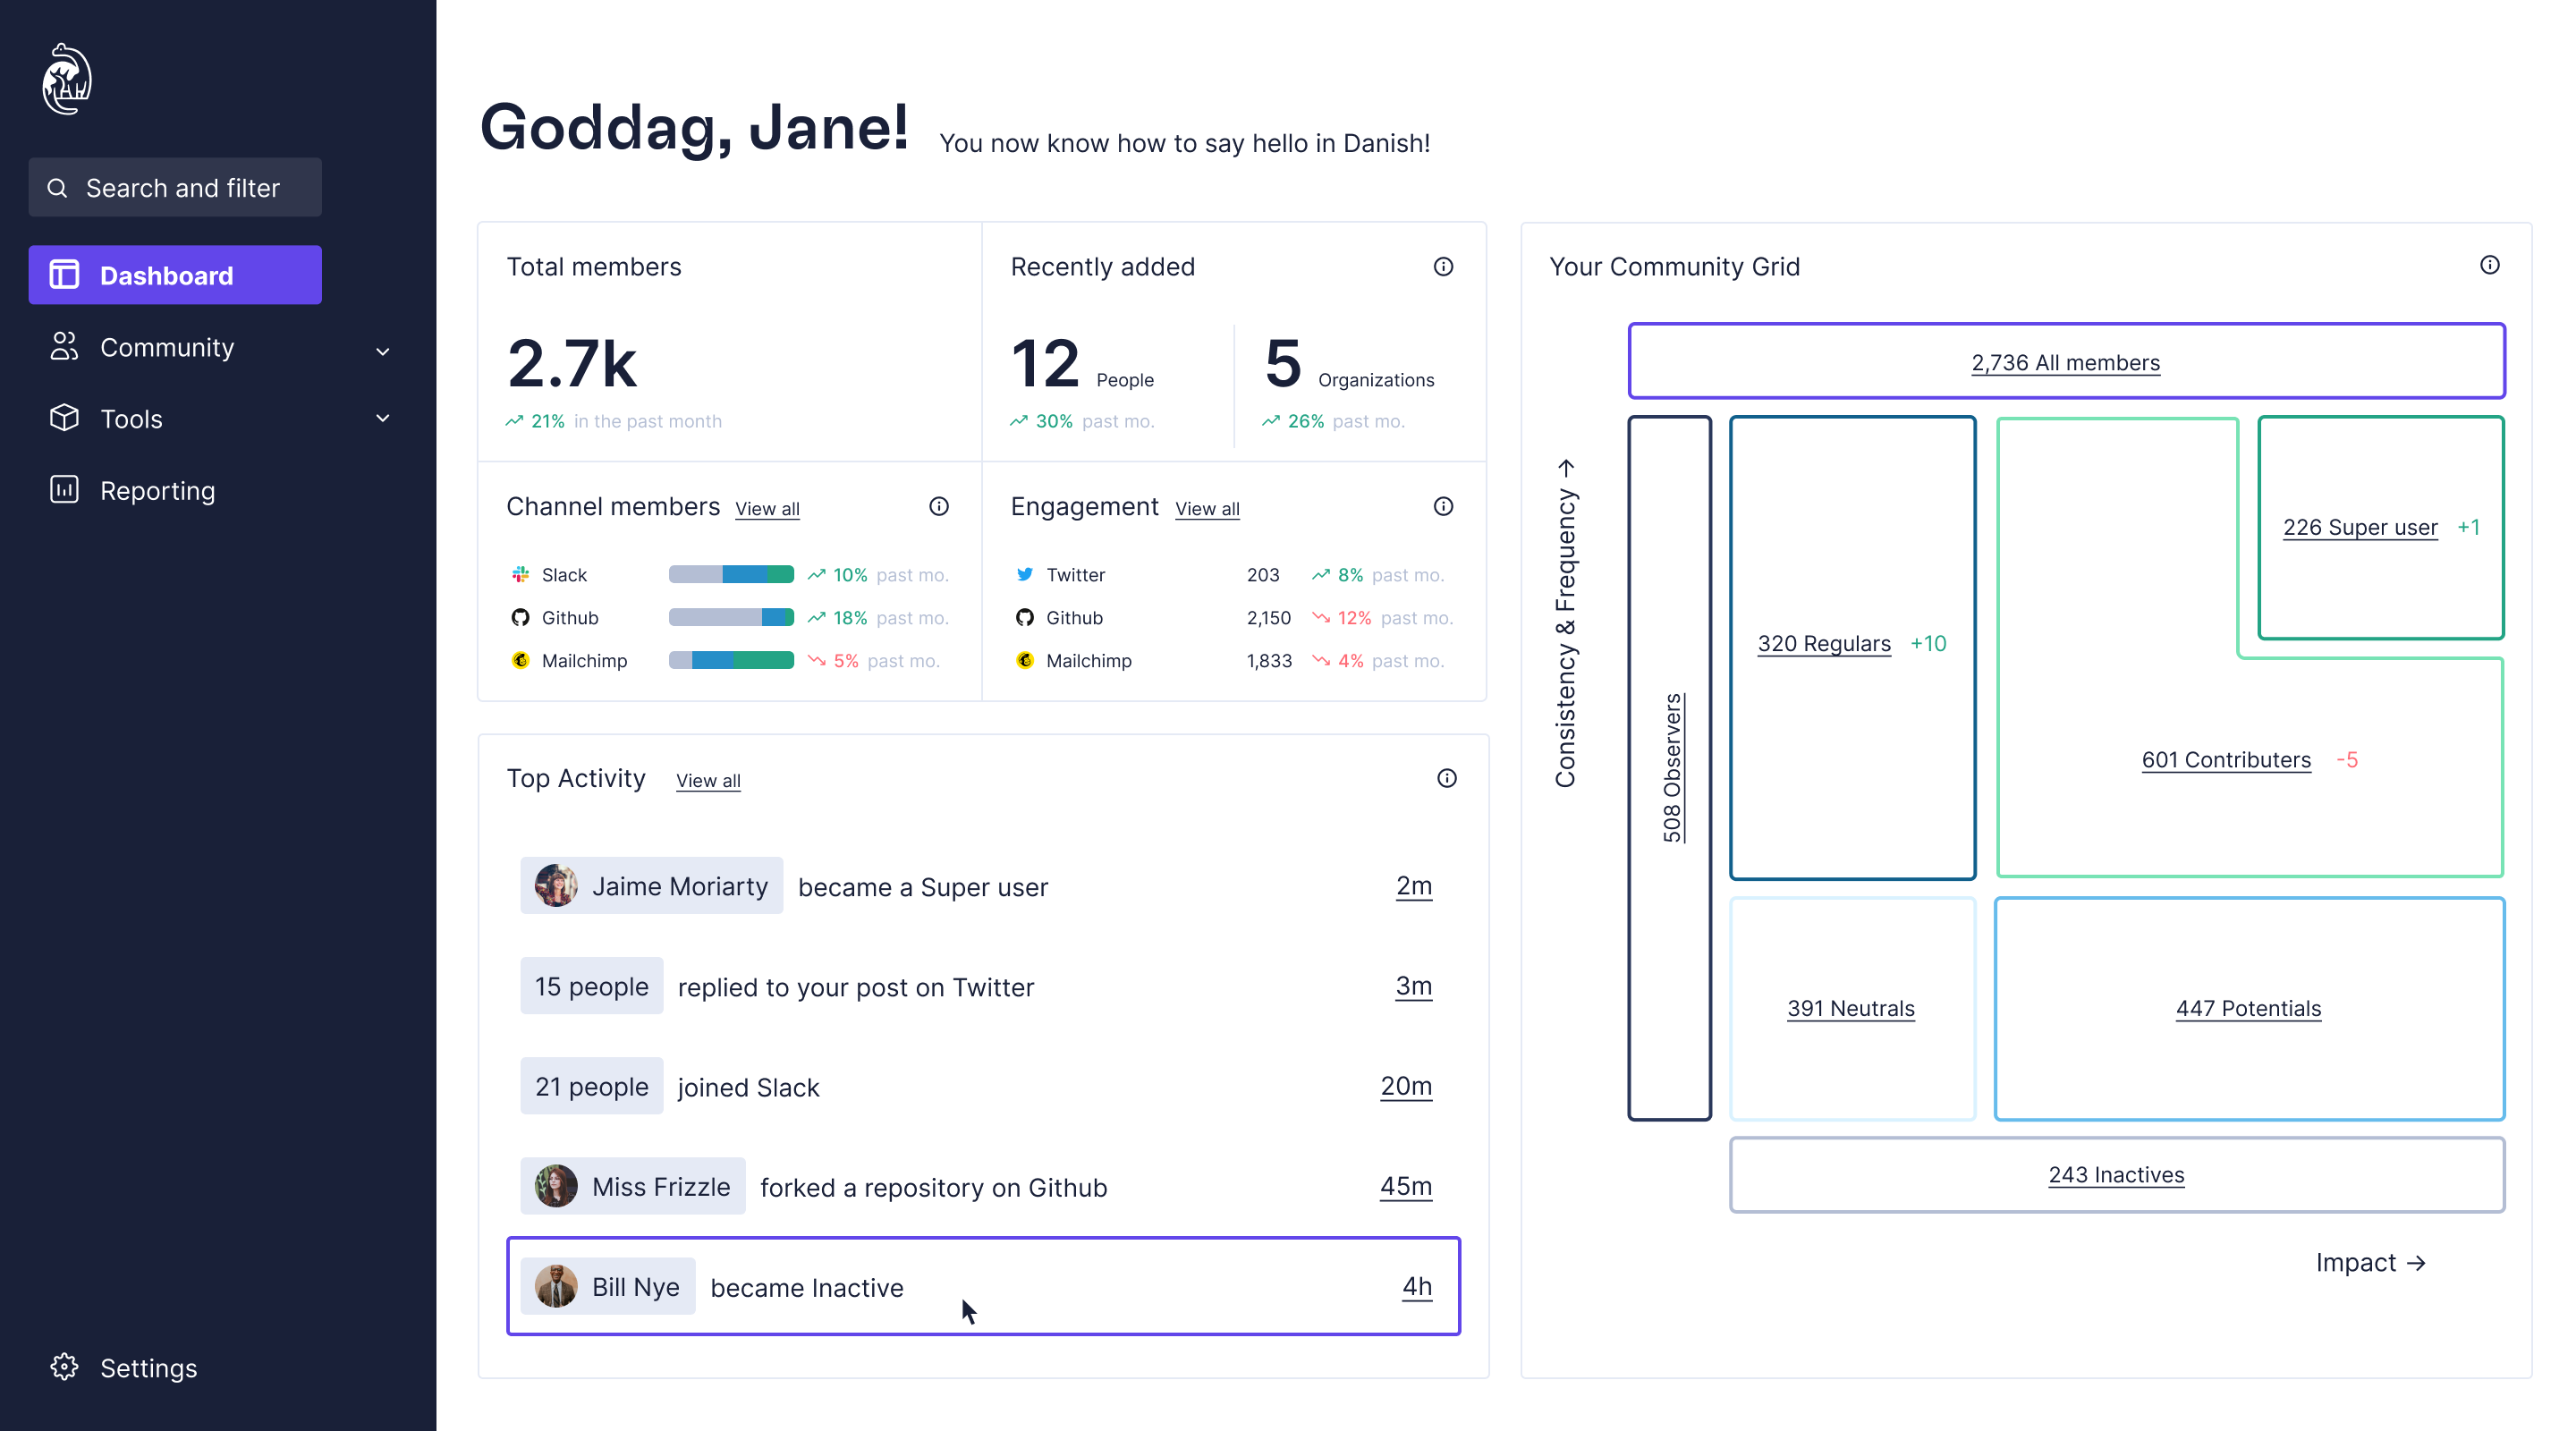
Task: Click the dinosaur logo in sidebar
Action: [67, 79]
